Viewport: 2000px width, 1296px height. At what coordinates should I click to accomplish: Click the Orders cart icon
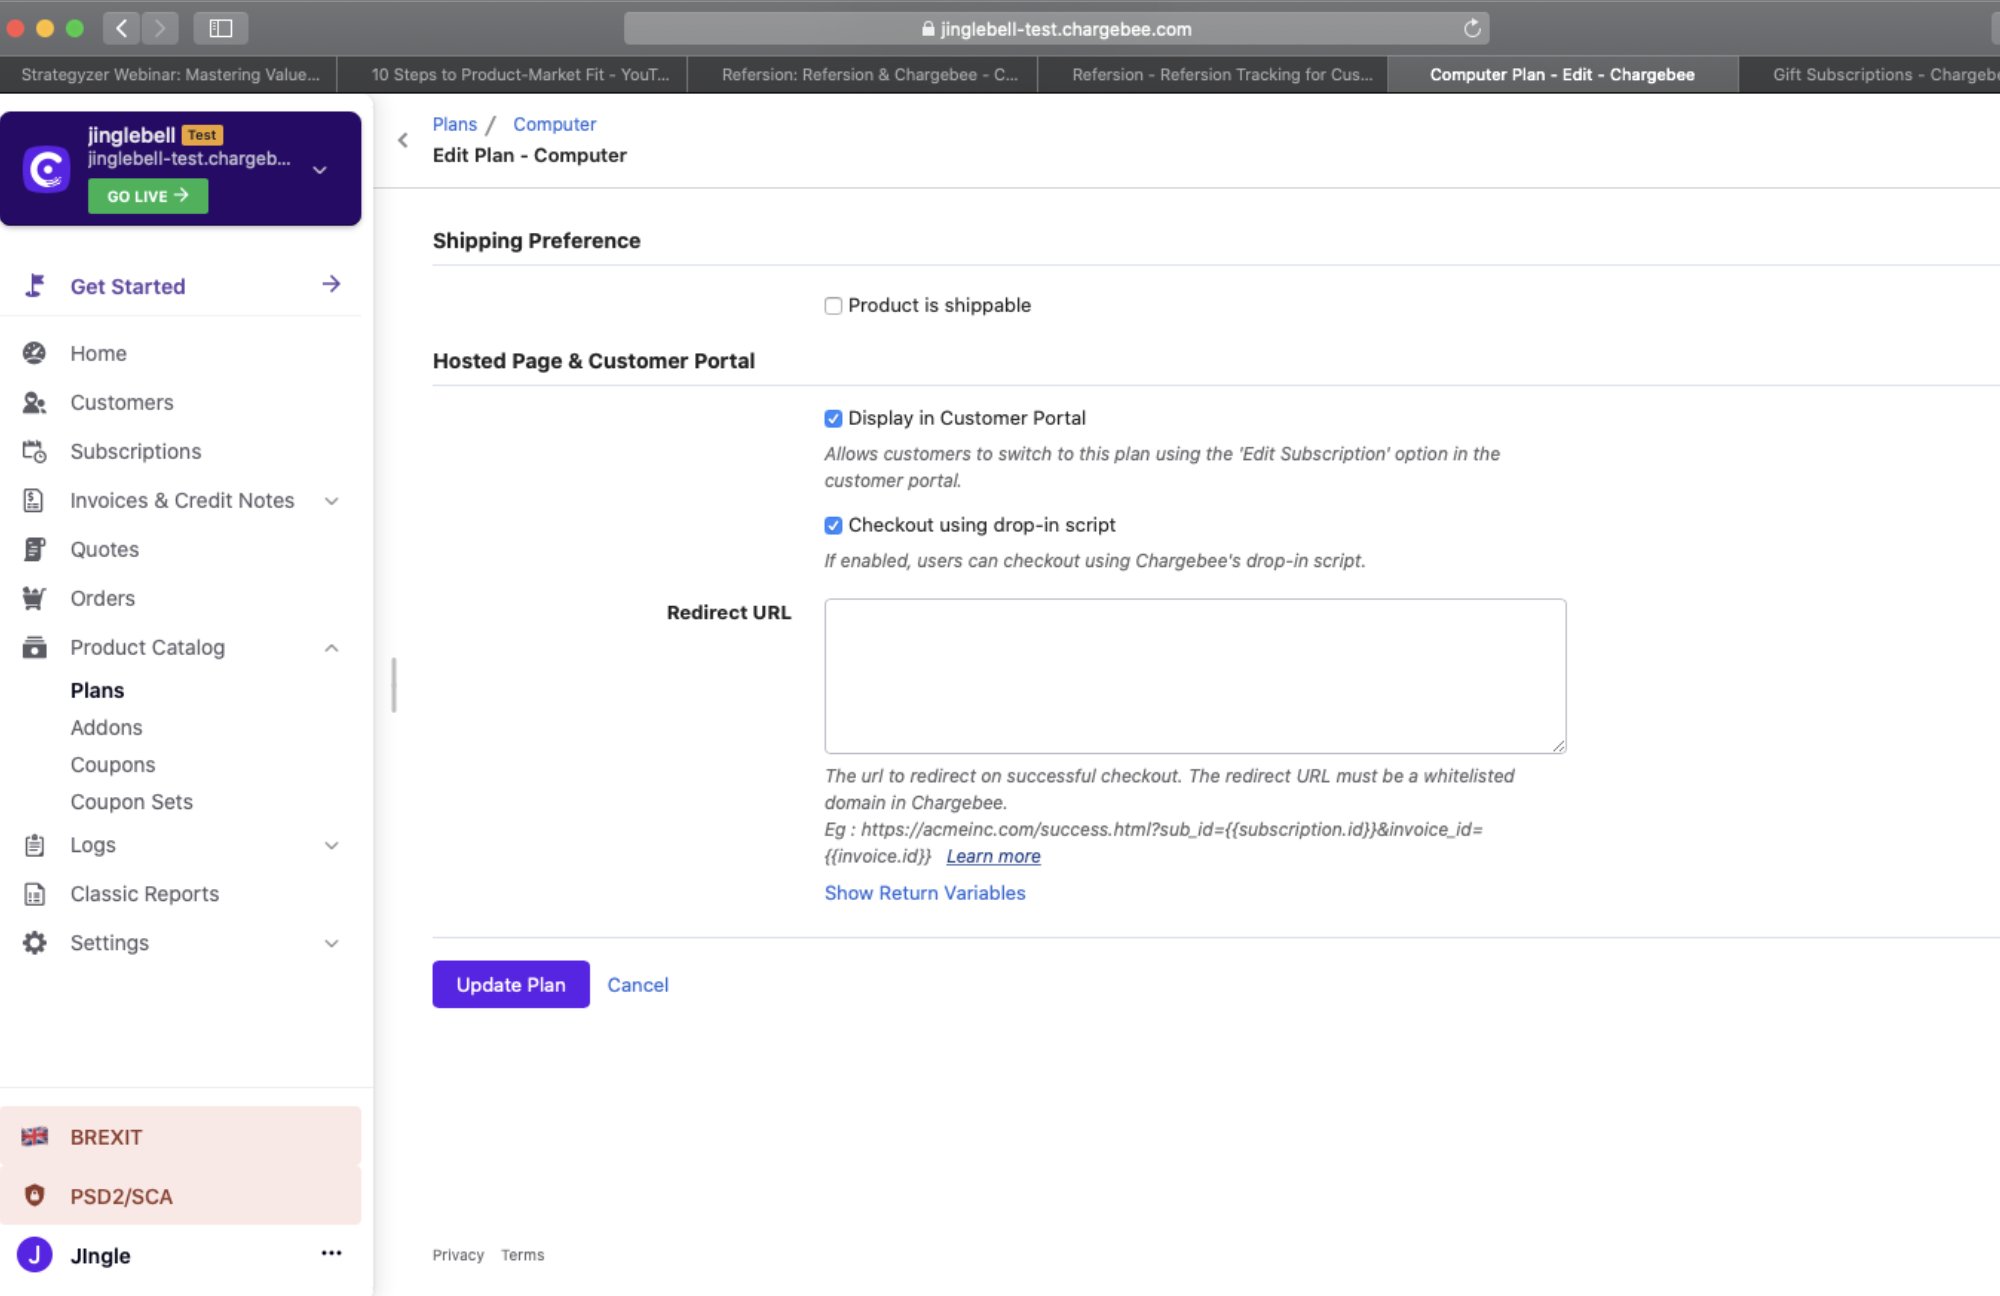34,598
